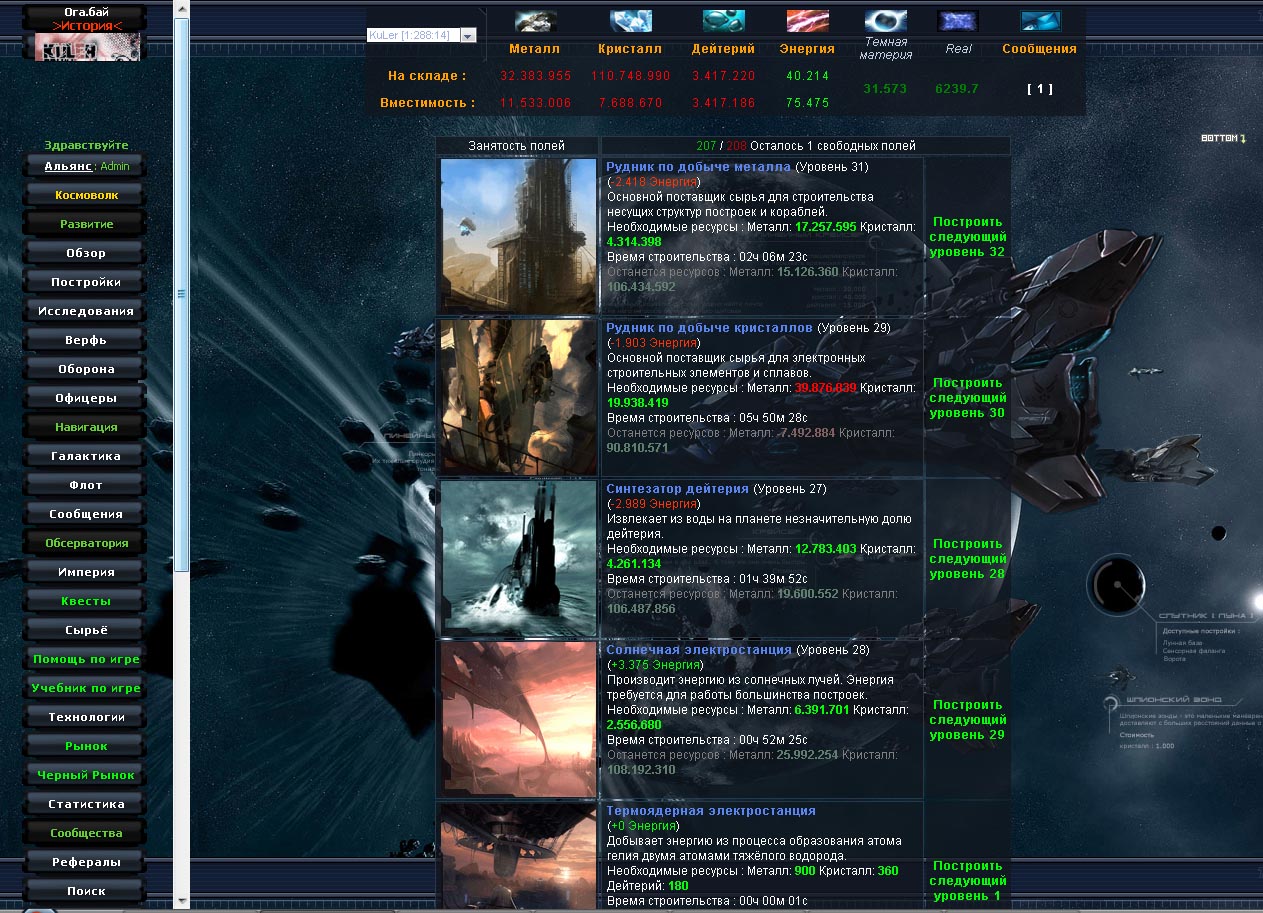The image size is (1263, 913).
Task: Click the Real currency icon
Action: 958,21
